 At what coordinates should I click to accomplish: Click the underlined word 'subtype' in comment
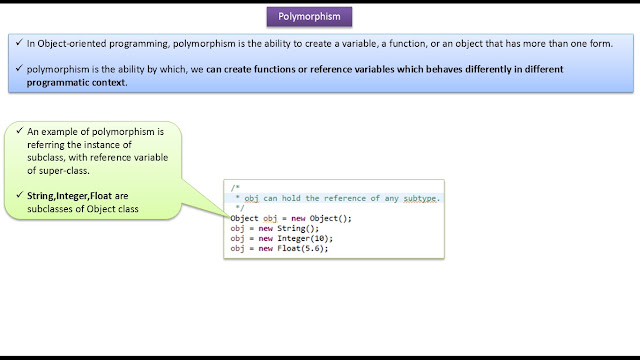[420, 198]
